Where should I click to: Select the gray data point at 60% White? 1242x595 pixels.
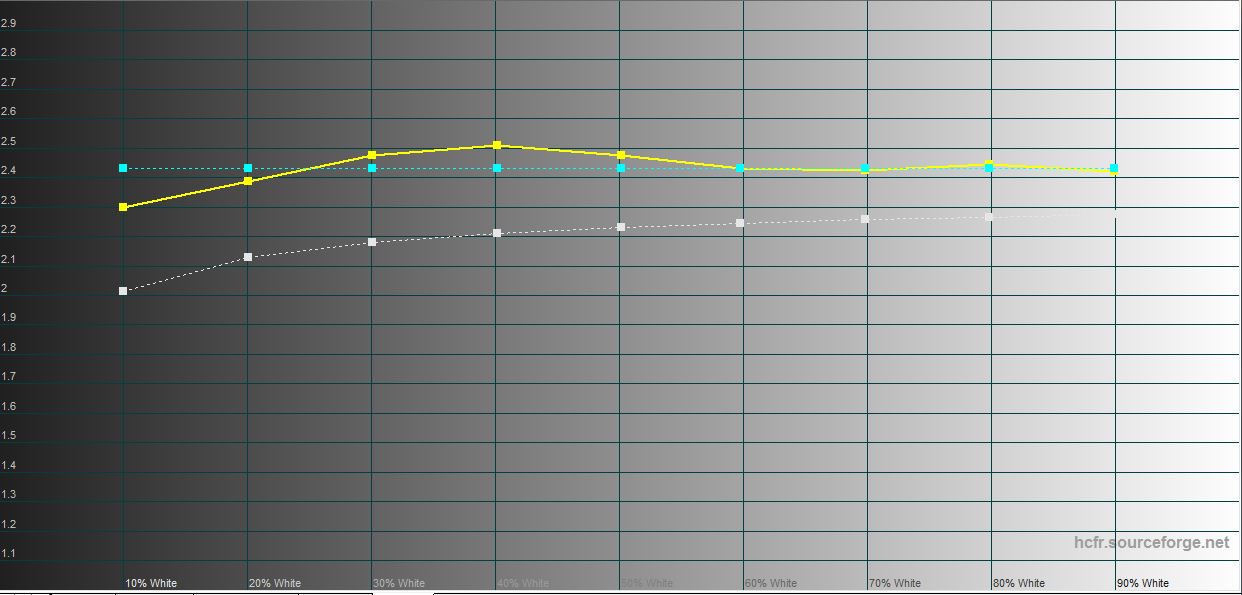[740, 223]
